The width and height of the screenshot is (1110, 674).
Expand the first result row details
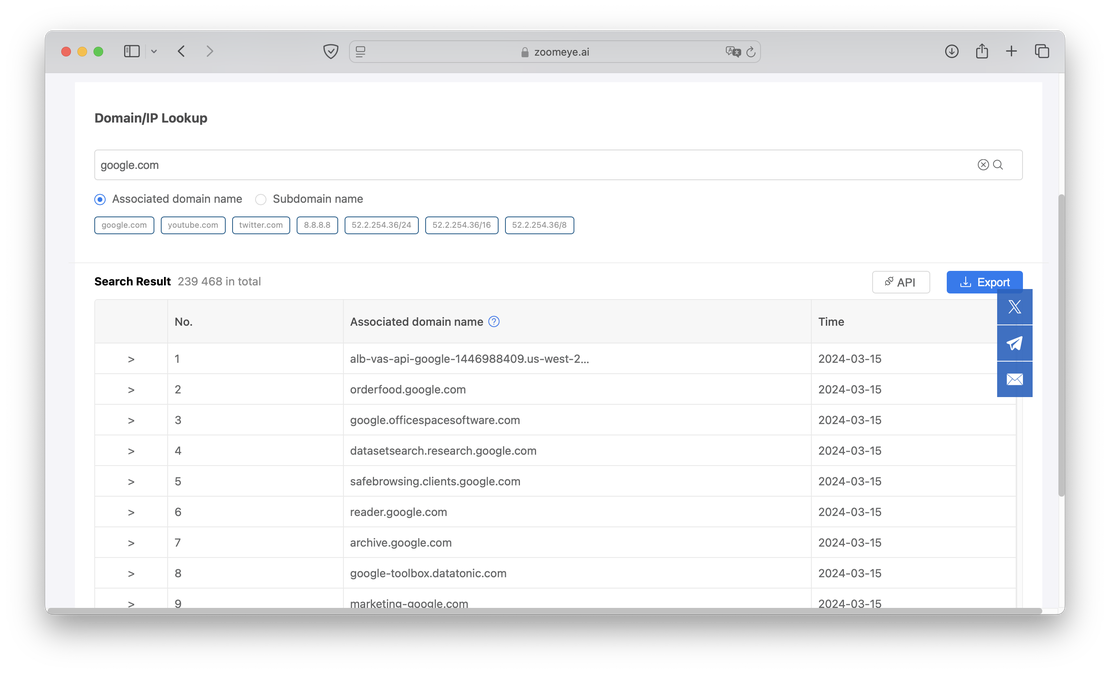pos(131,358)
